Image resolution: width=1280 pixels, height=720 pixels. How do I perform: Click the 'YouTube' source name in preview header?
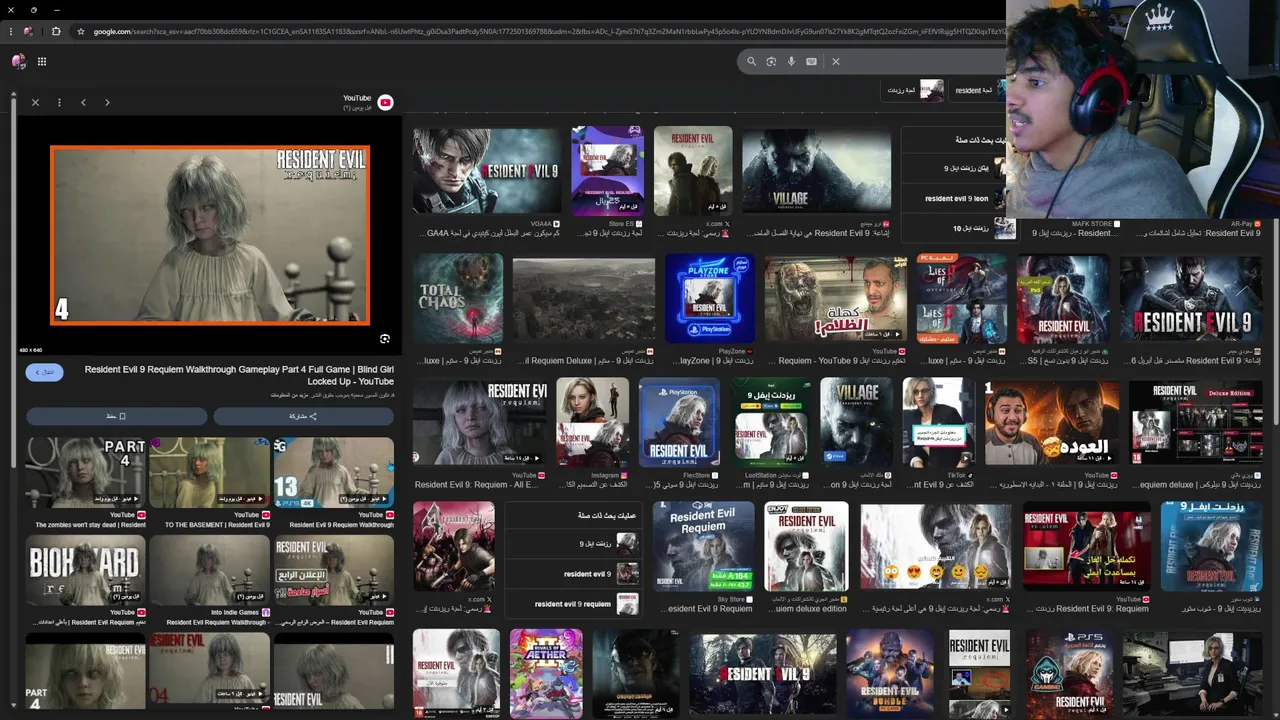[x=357, y=98]
